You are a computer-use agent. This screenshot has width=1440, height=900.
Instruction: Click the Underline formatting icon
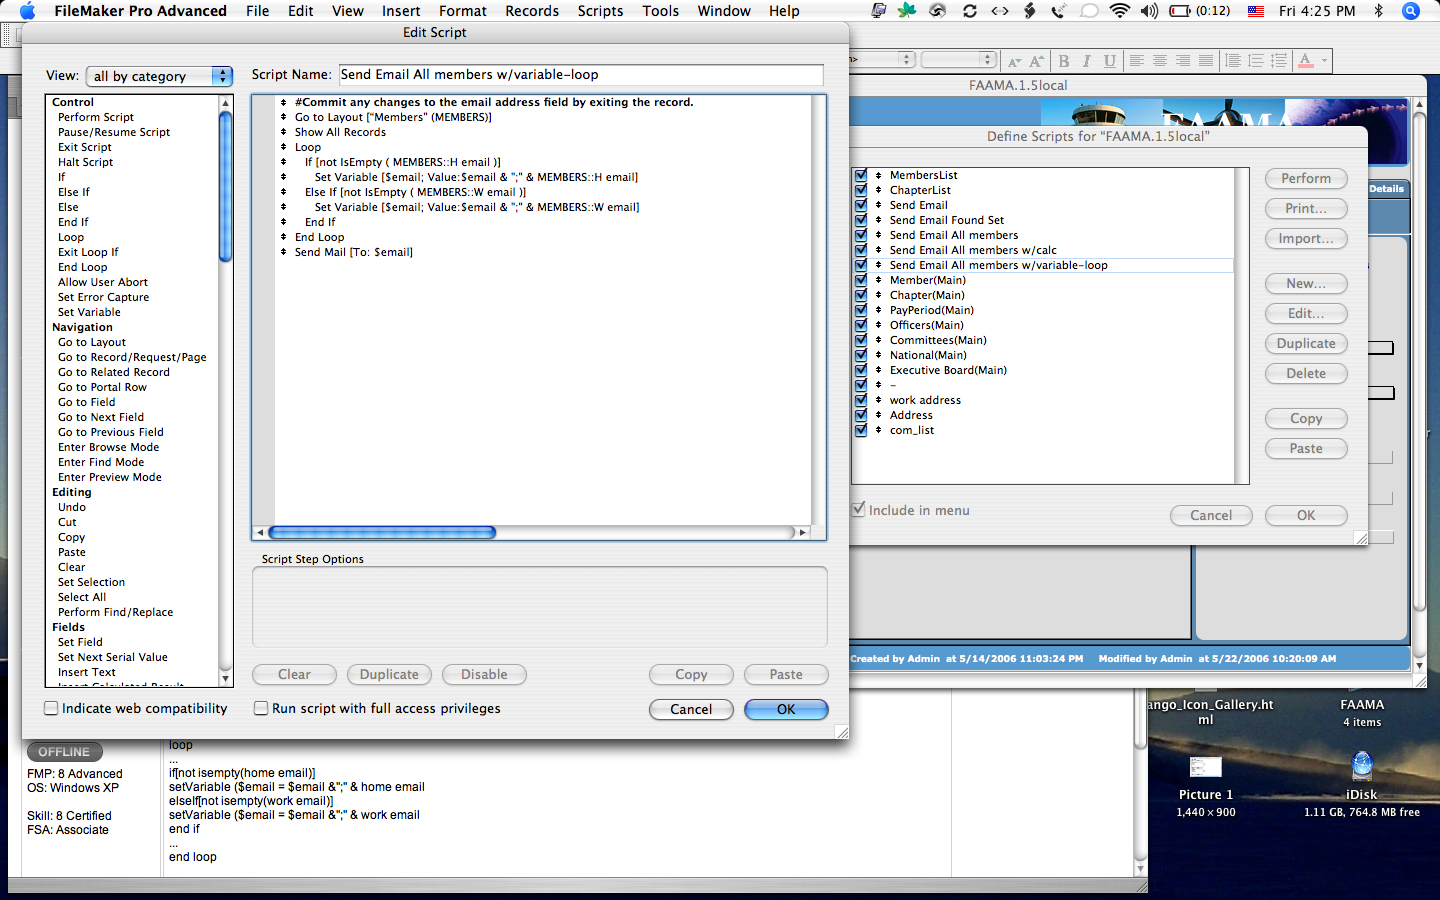coord(1109,61)
